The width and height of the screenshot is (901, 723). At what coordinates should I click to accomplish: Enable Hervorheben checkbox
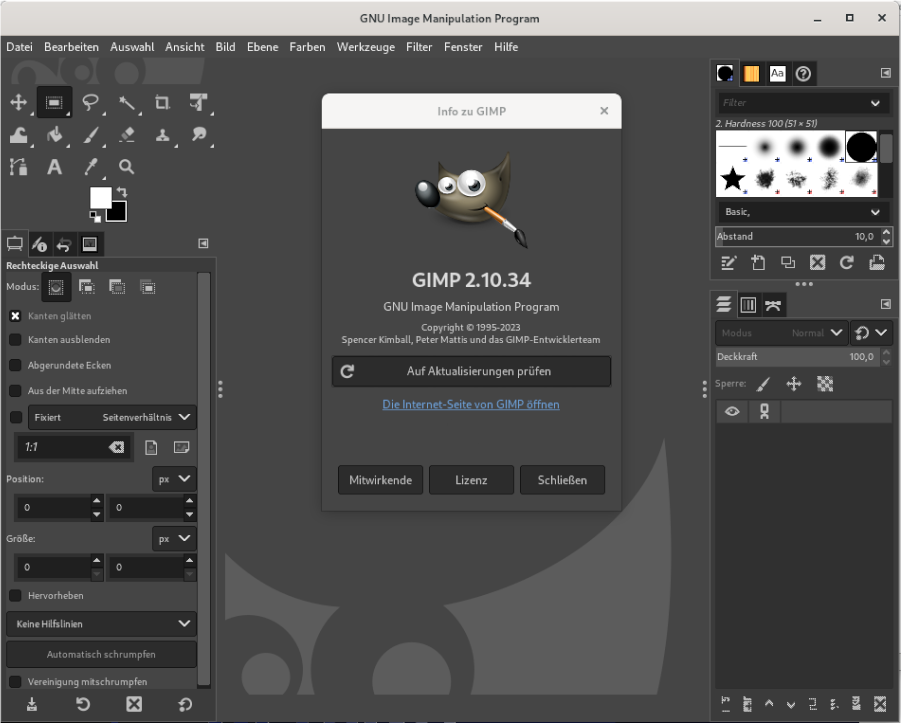(16, 595)
